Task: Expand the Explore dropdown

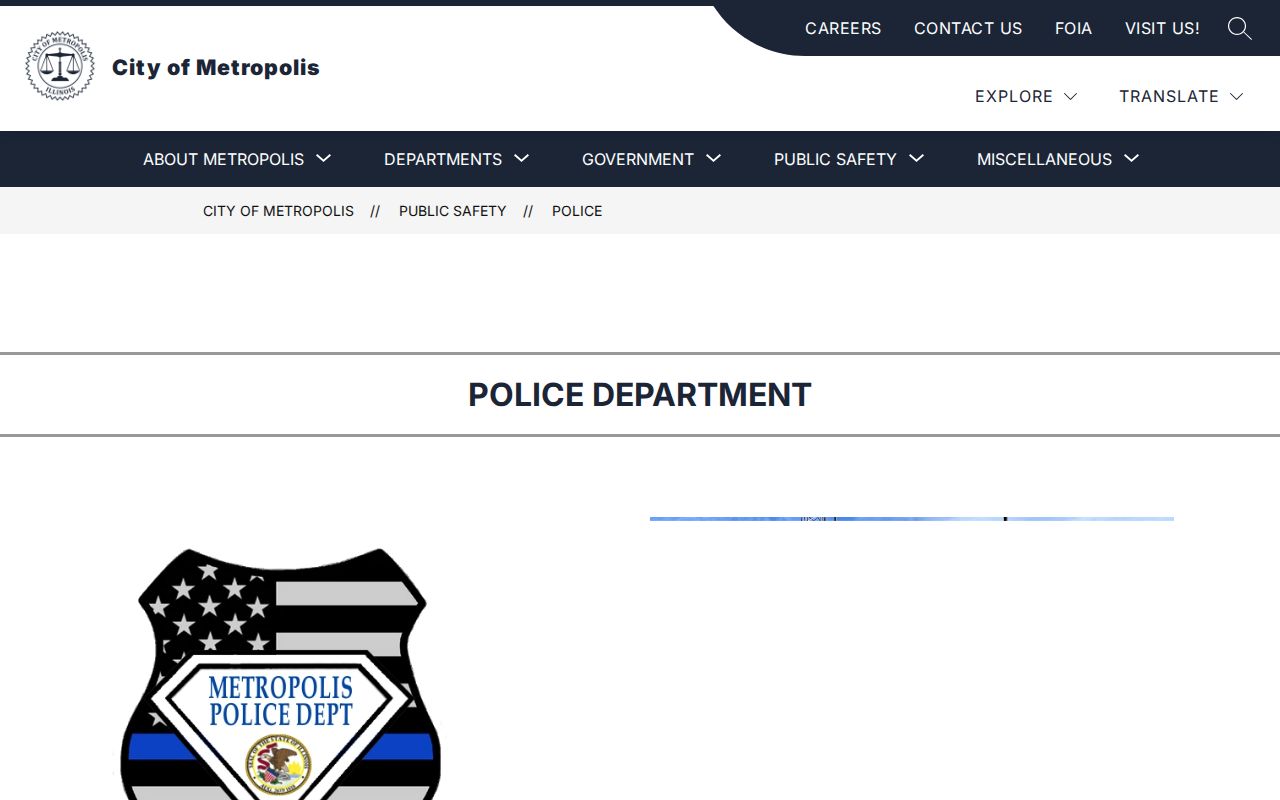Action: (x=1026, y=96)
